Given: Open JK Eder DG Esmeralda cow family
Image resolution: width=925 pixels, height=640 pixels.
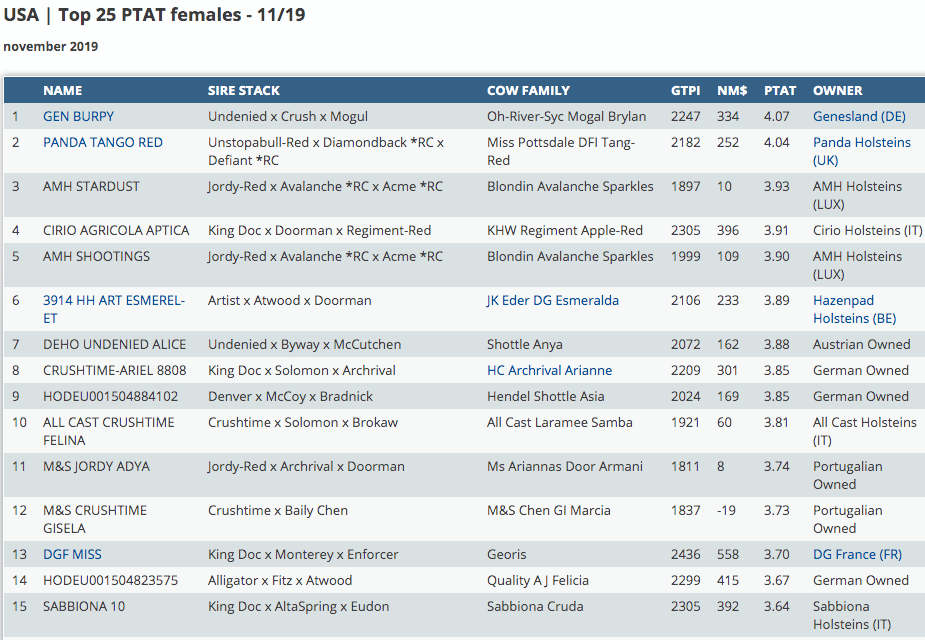Looking at the screenshot, I should click(552, 300).
